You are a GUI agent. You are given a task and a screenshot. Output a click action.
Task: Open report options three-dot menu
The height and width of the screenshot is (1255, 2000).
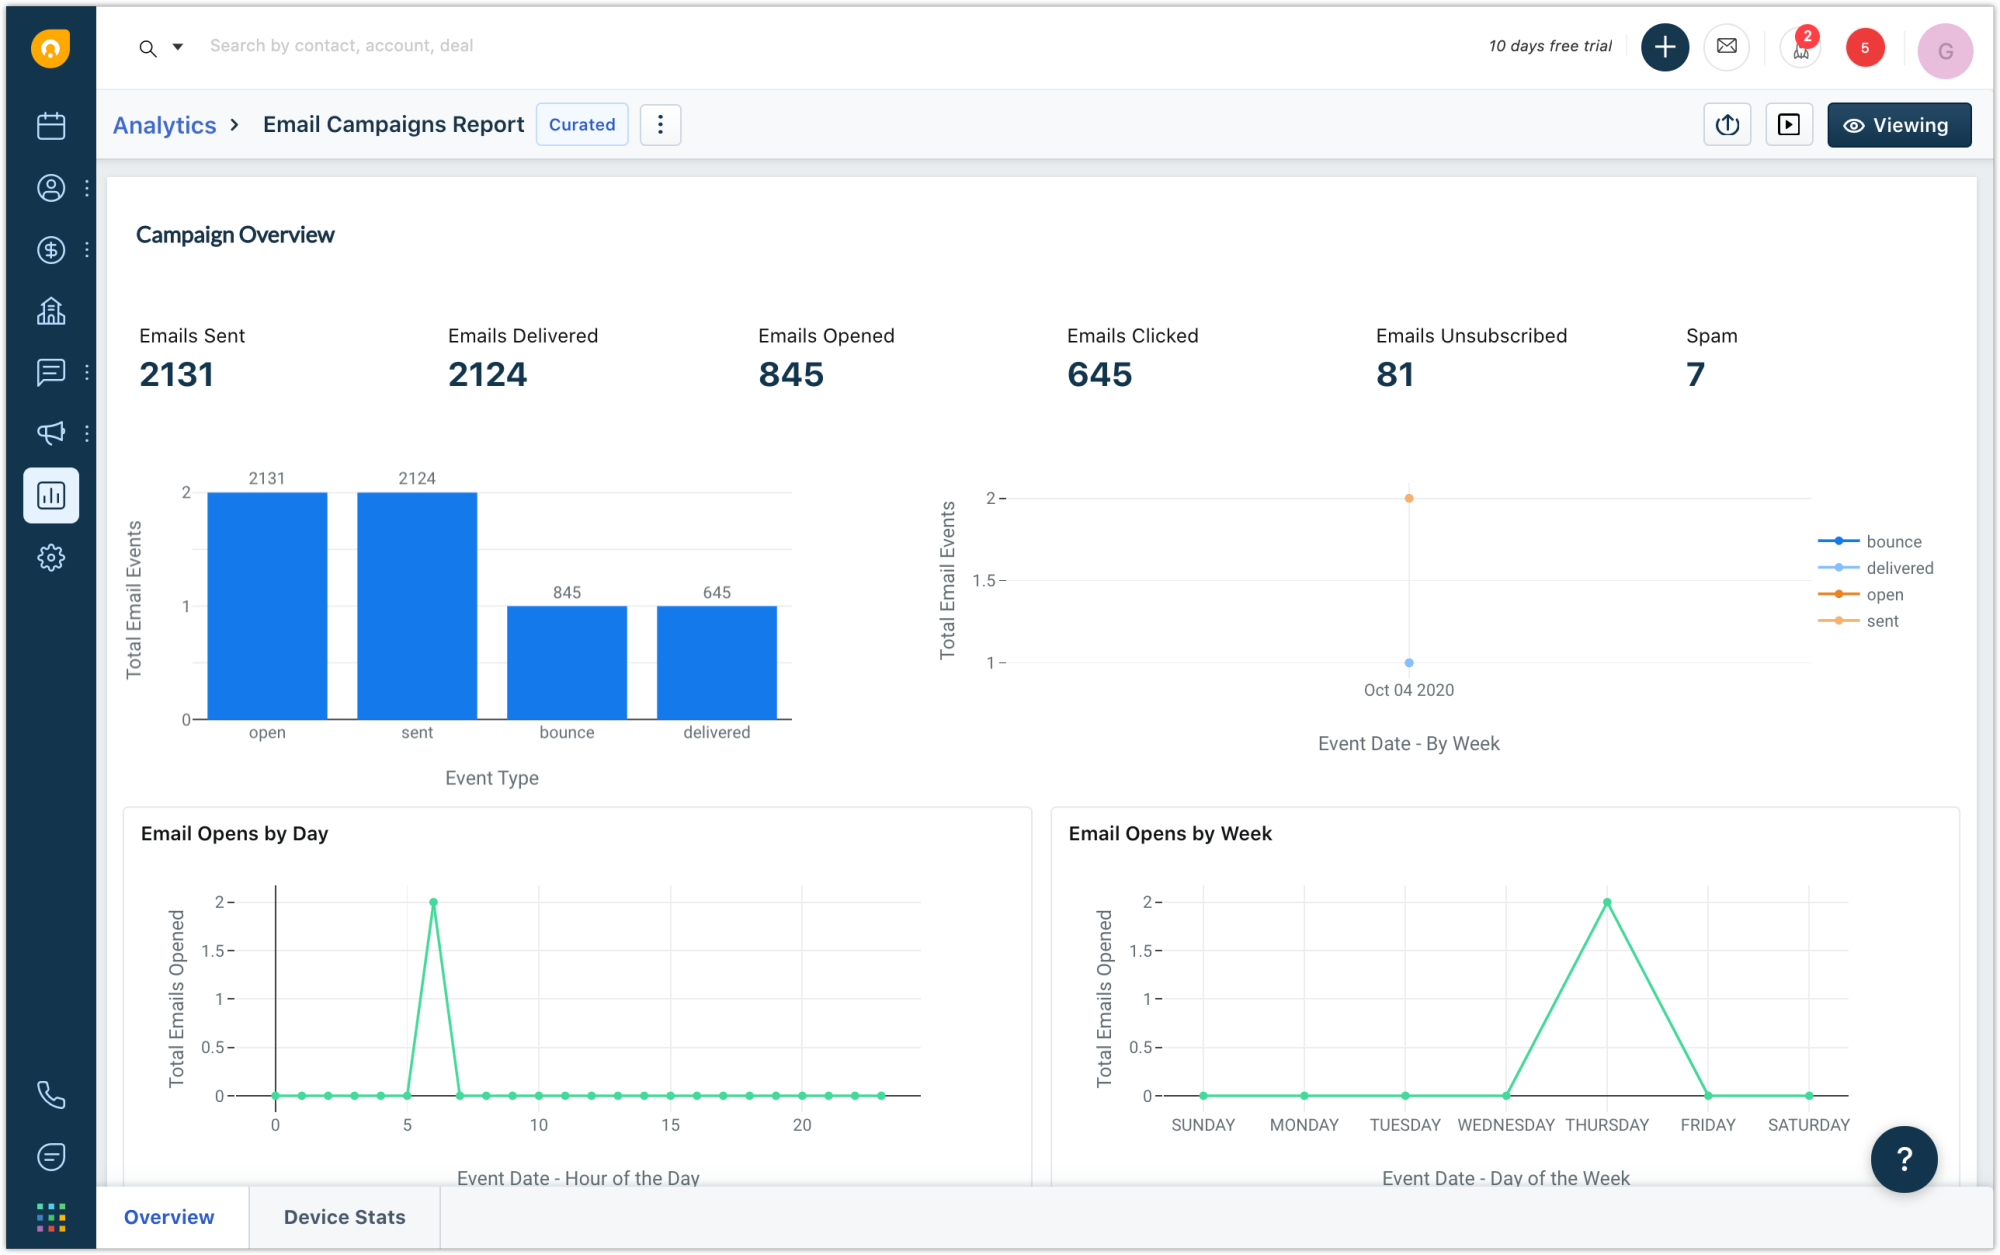coord(660,125)
